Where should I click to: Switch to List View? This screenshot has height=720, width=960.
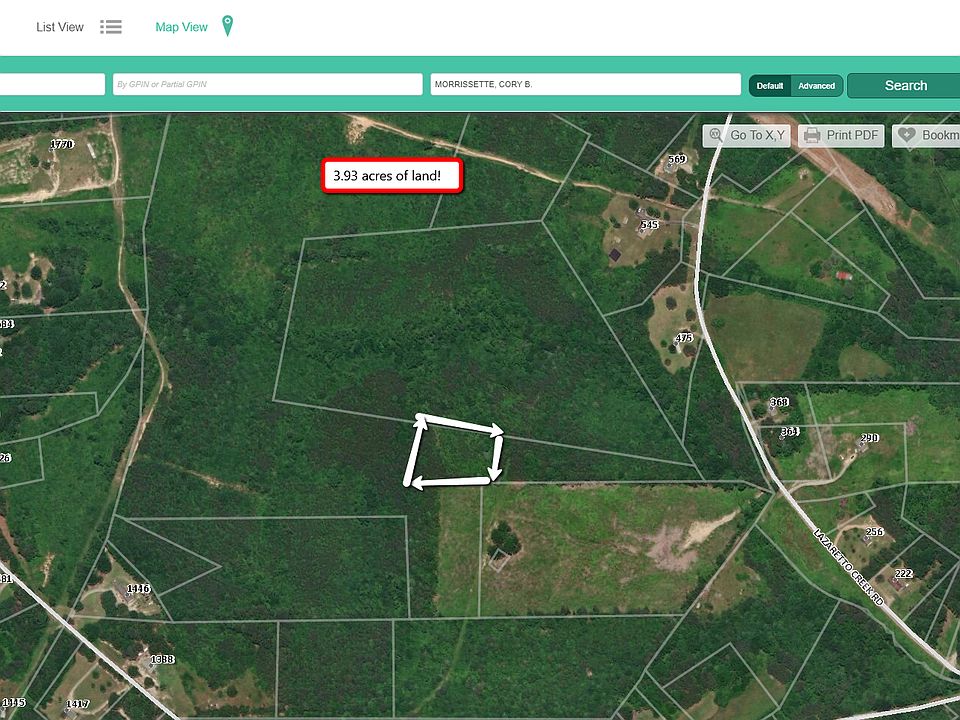click(x=60, y=27)
